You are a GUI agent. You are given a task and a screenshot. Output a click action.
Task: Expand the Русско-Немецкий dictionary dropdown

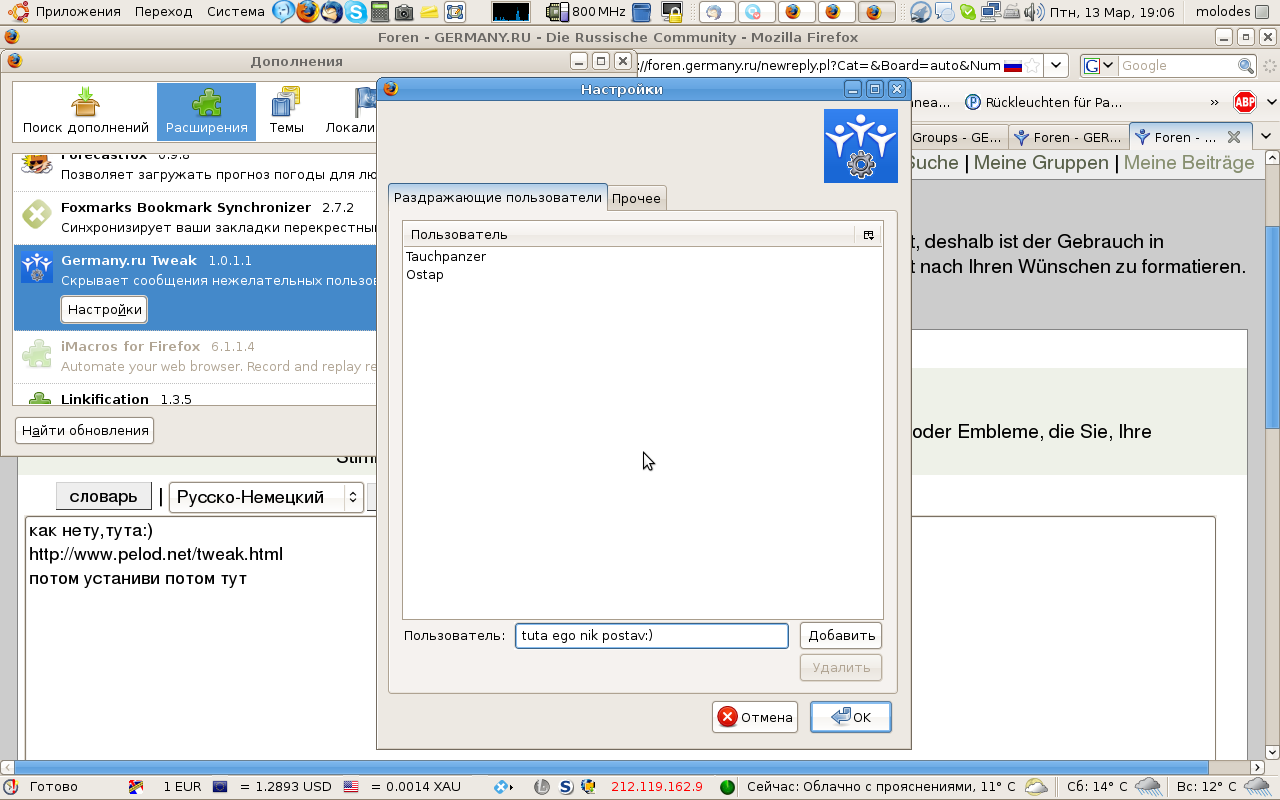tap(352, 497)
